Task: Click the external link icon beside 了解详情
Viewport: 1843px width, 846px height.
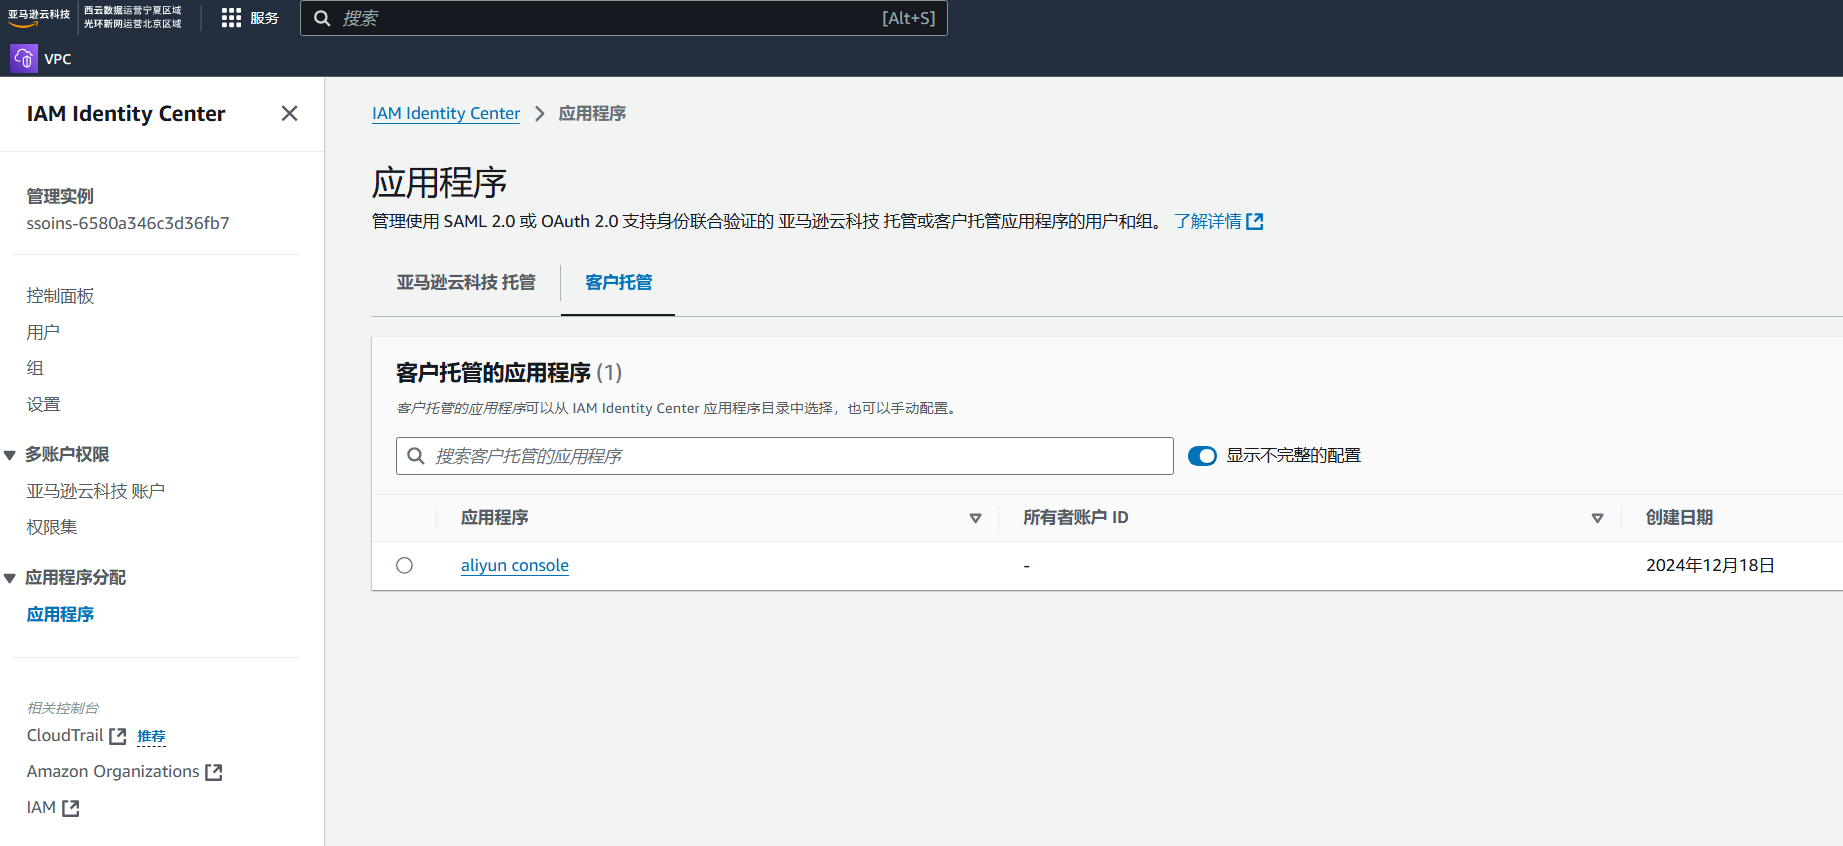Action: pos(1255,222)
